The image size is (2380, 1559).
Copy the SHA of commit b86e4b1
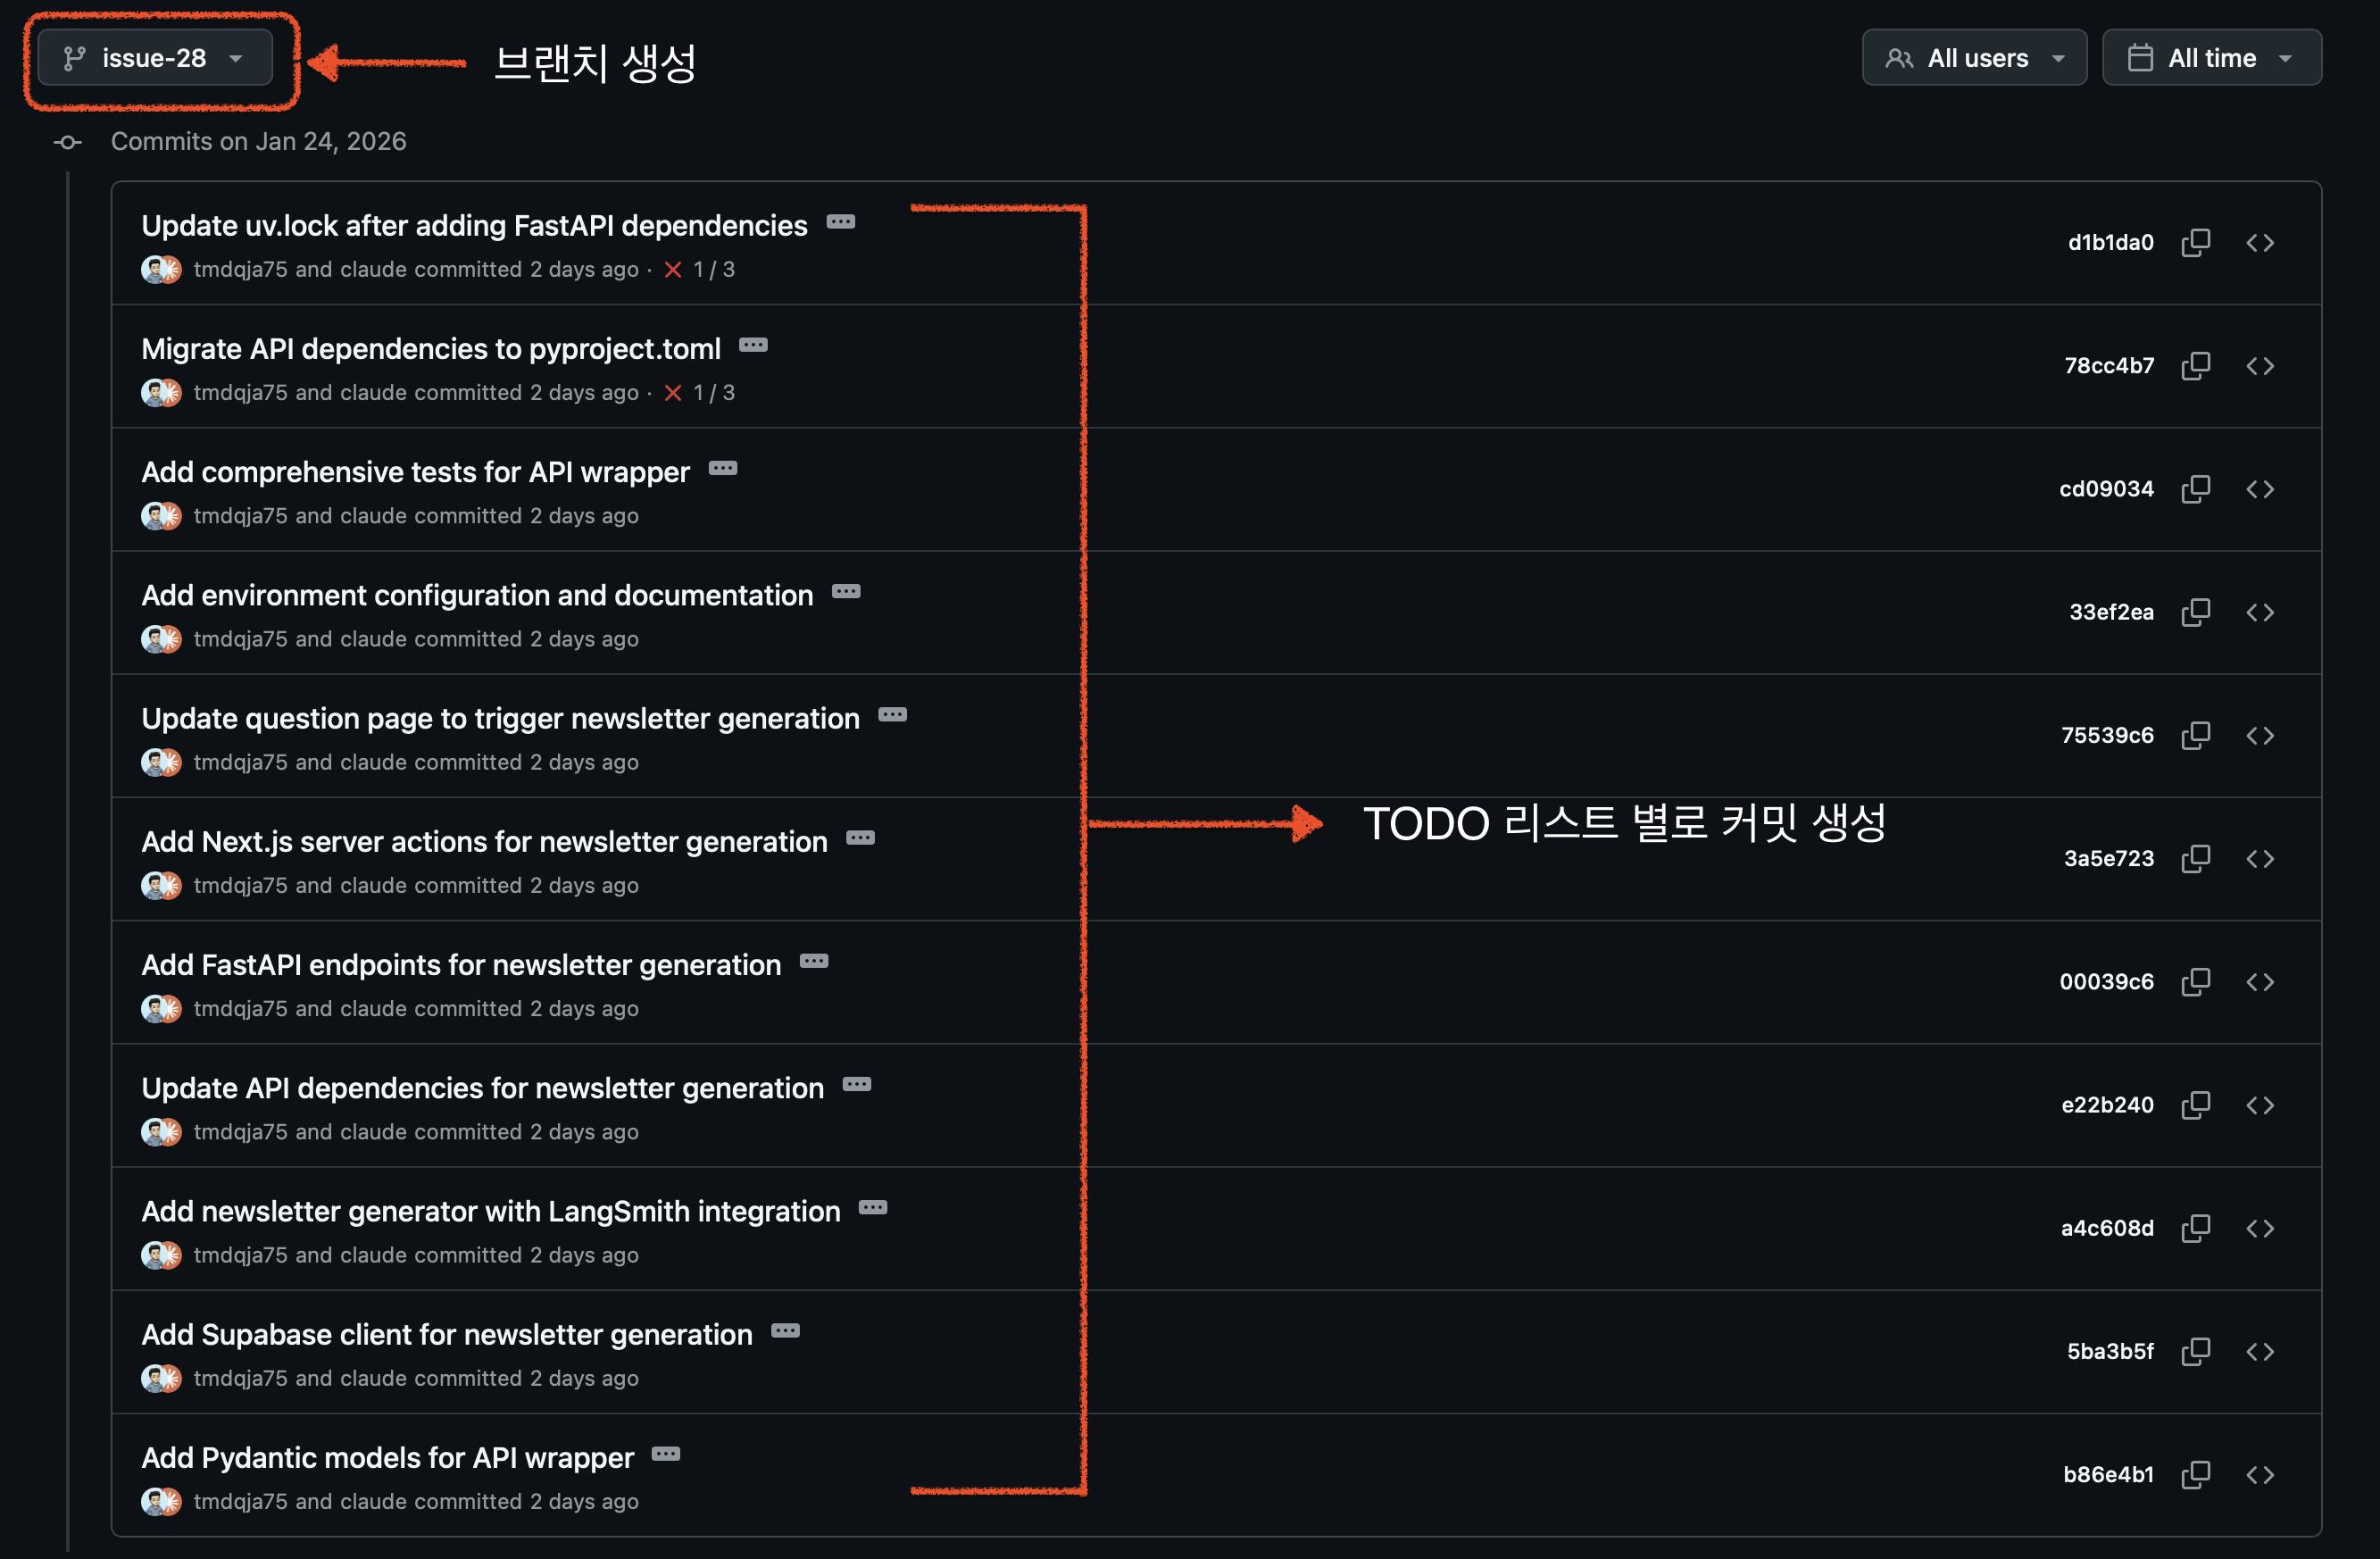click(2196, 1475)
